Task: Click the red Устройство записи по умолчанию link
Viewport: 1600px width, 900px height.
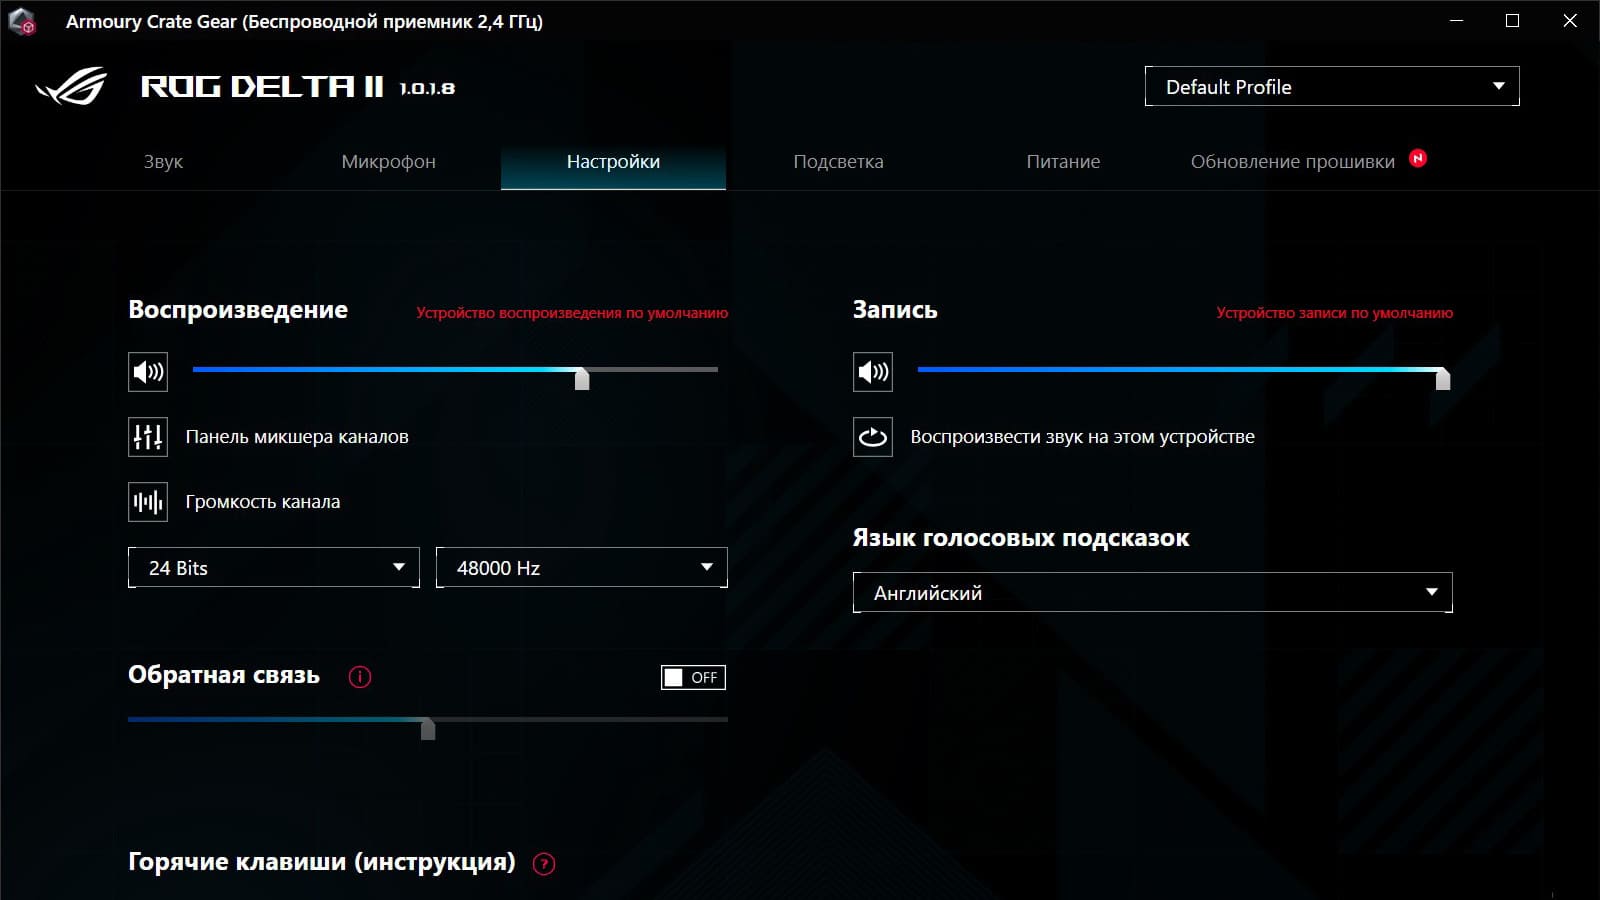Action: tap(1334, 313)
